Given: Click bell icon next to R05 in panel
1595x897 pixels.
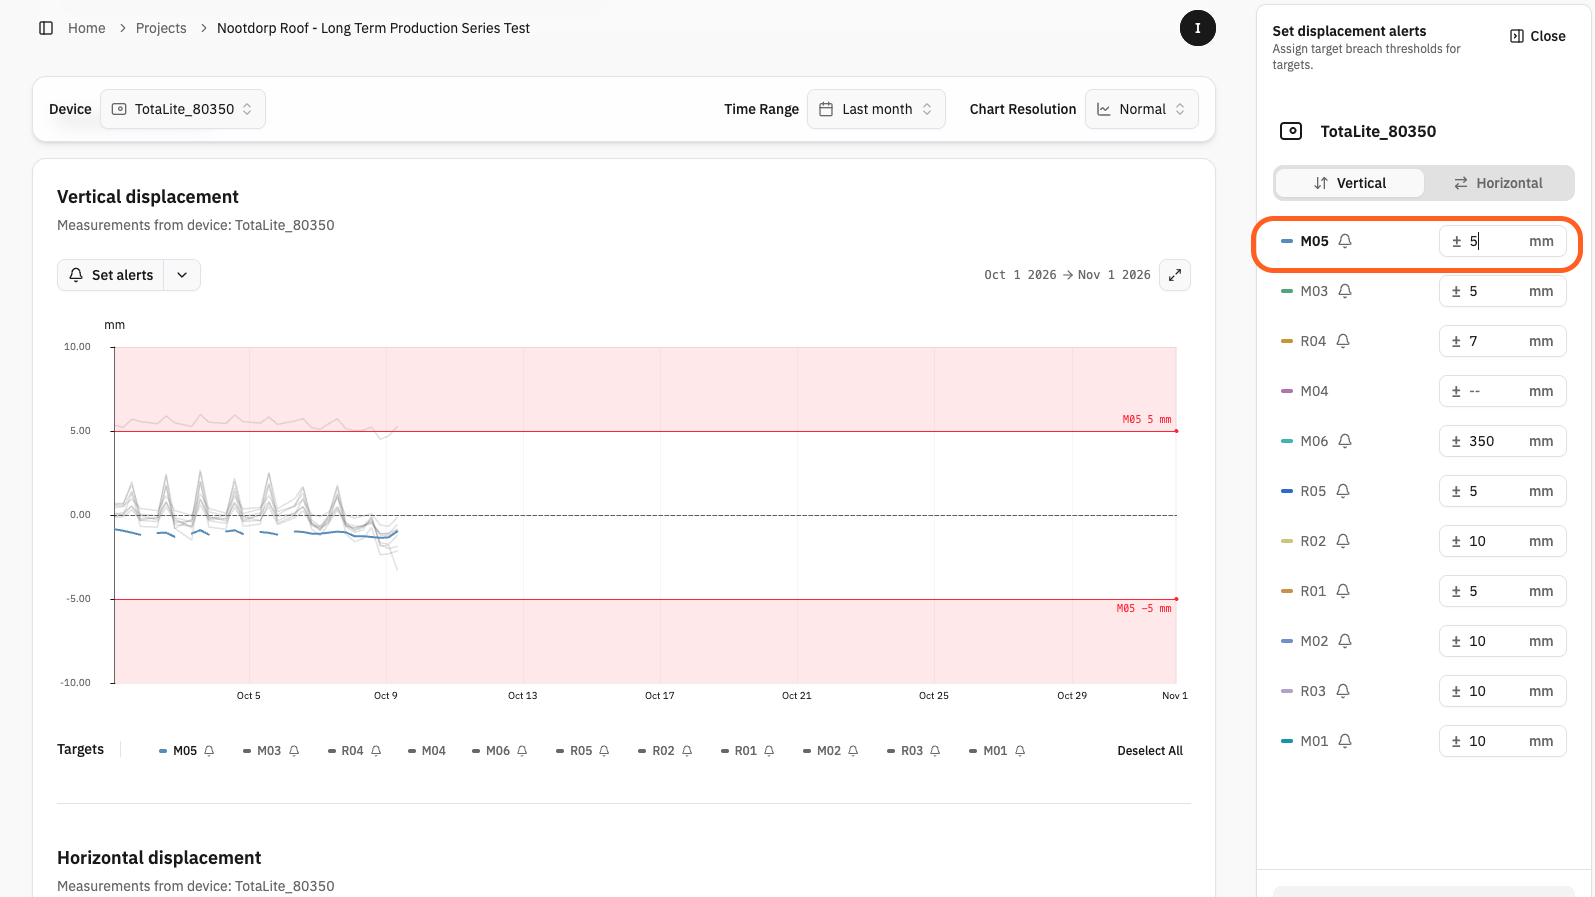Looking at the screenshot, I should [x=1343, y=491].
